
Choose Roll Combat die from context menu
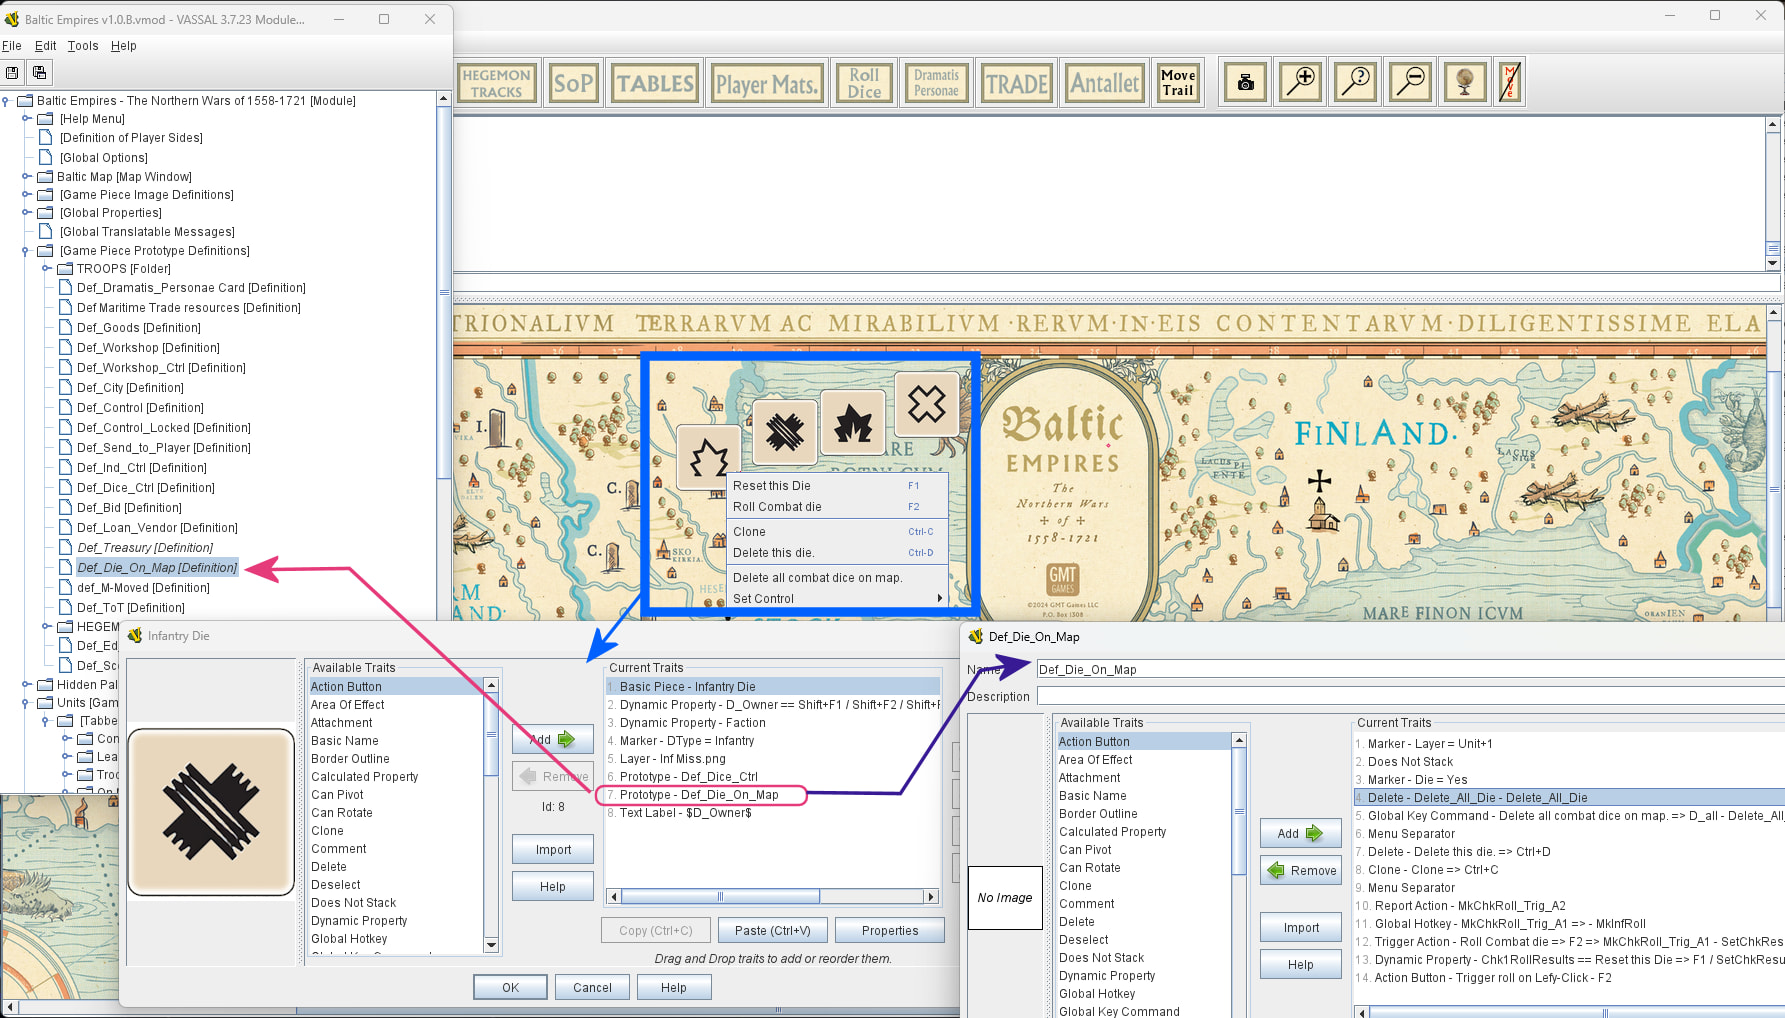coord(837,506)
